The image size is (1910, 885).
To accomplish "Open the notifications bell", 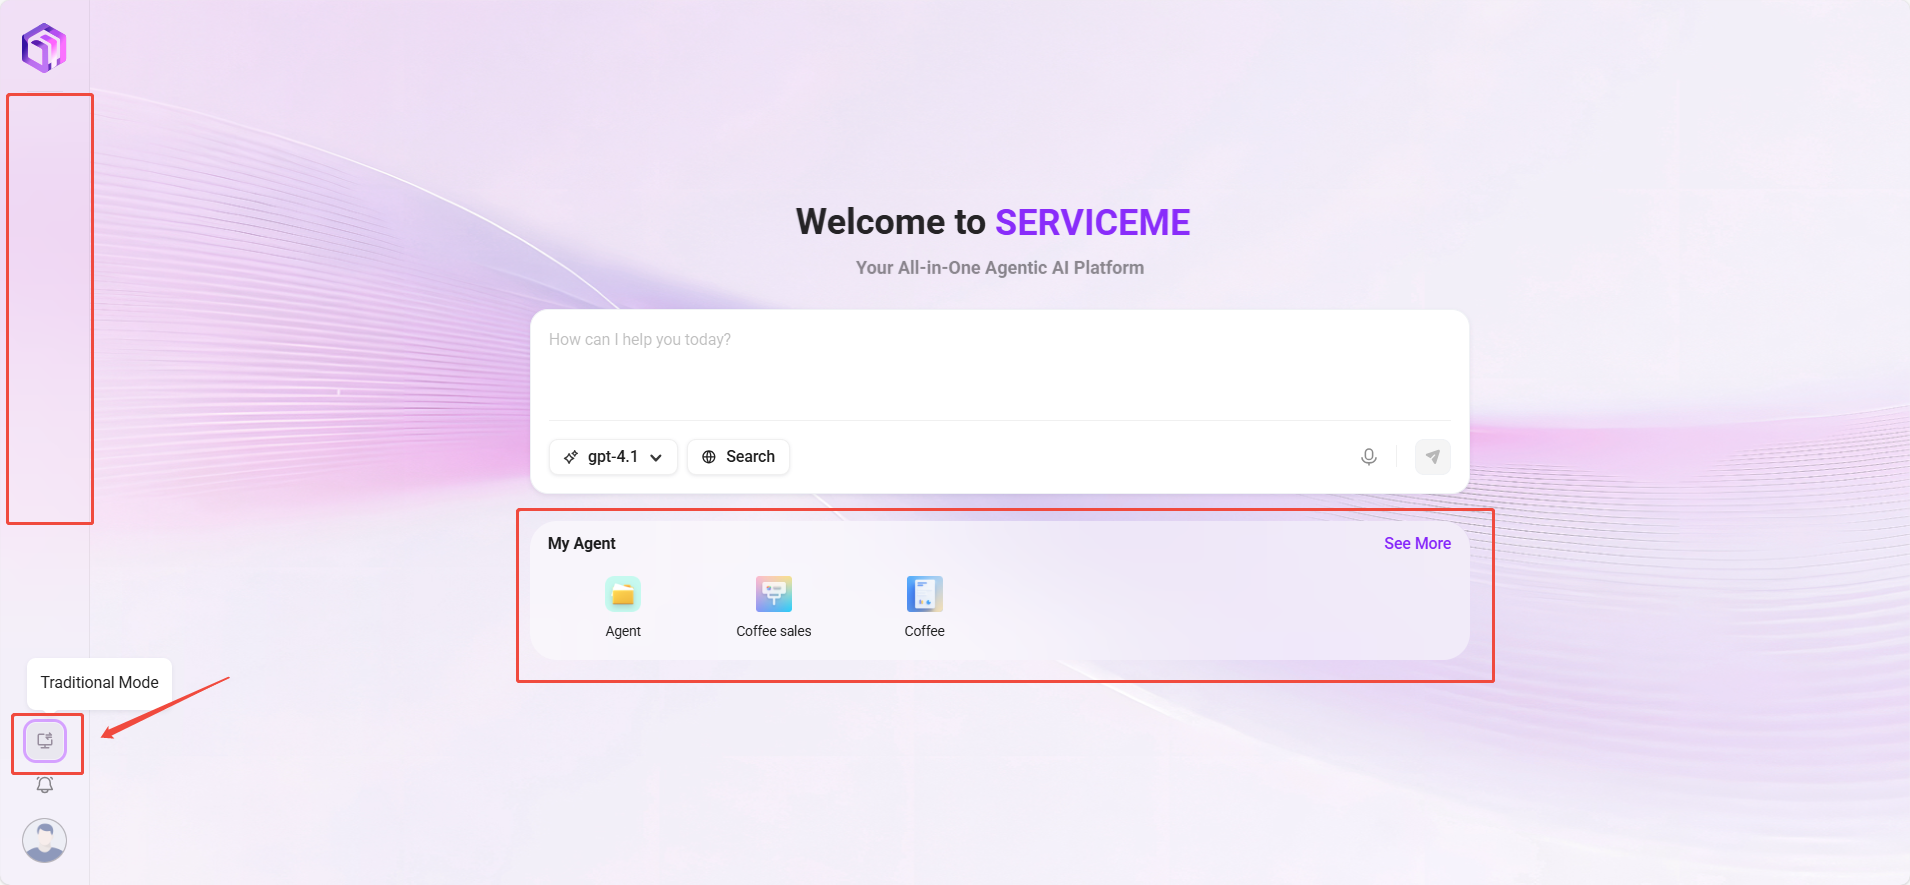I will click(x=45, y=785).
